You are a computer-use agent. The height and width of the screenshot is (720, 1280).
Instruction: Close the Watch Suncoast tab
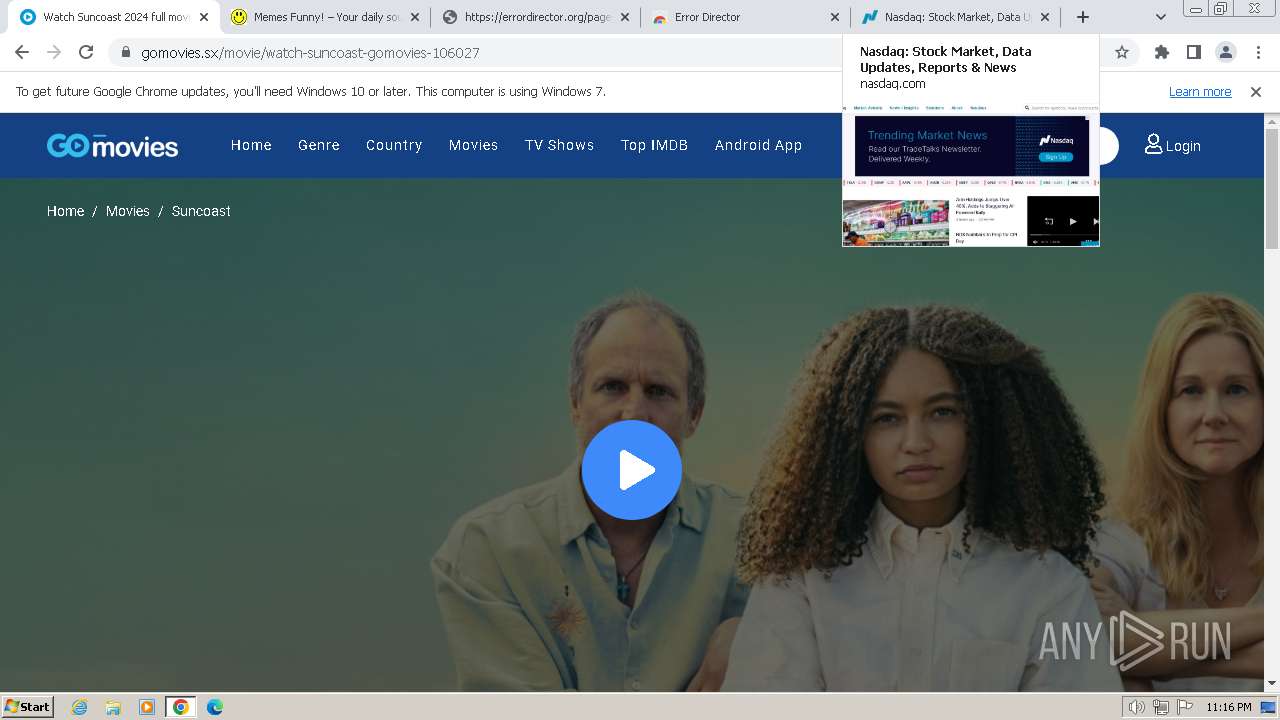tap(204, 17)
